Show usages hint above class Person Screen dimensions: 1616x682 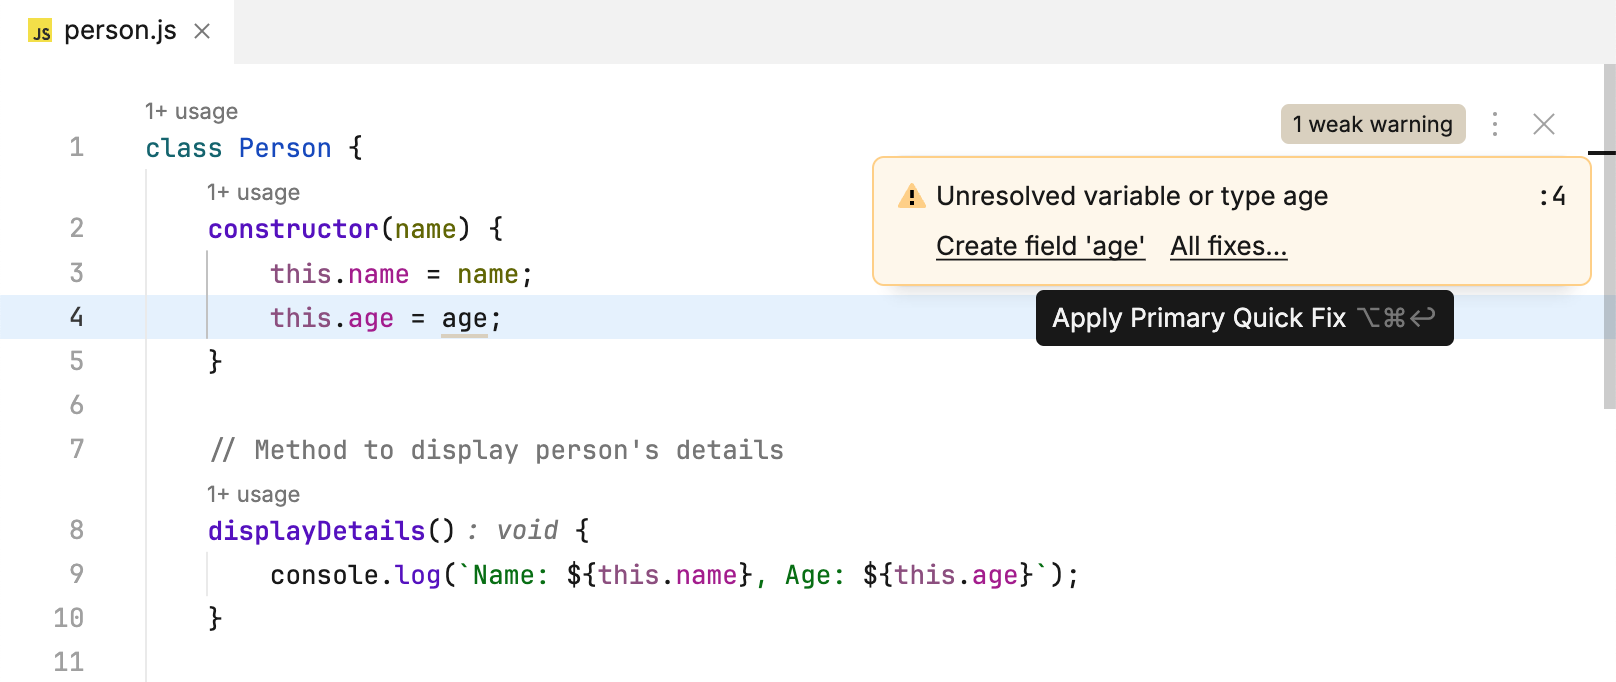[191, 111]
